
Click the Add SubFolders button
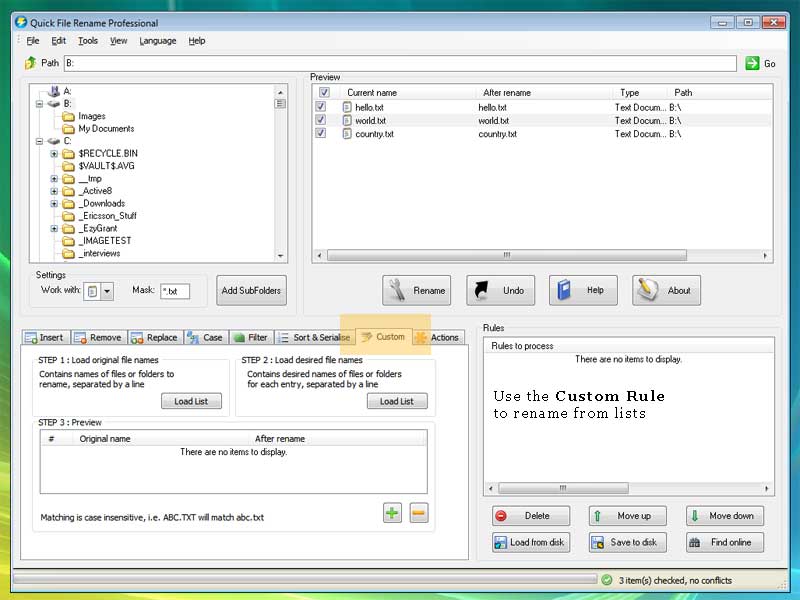252,291
